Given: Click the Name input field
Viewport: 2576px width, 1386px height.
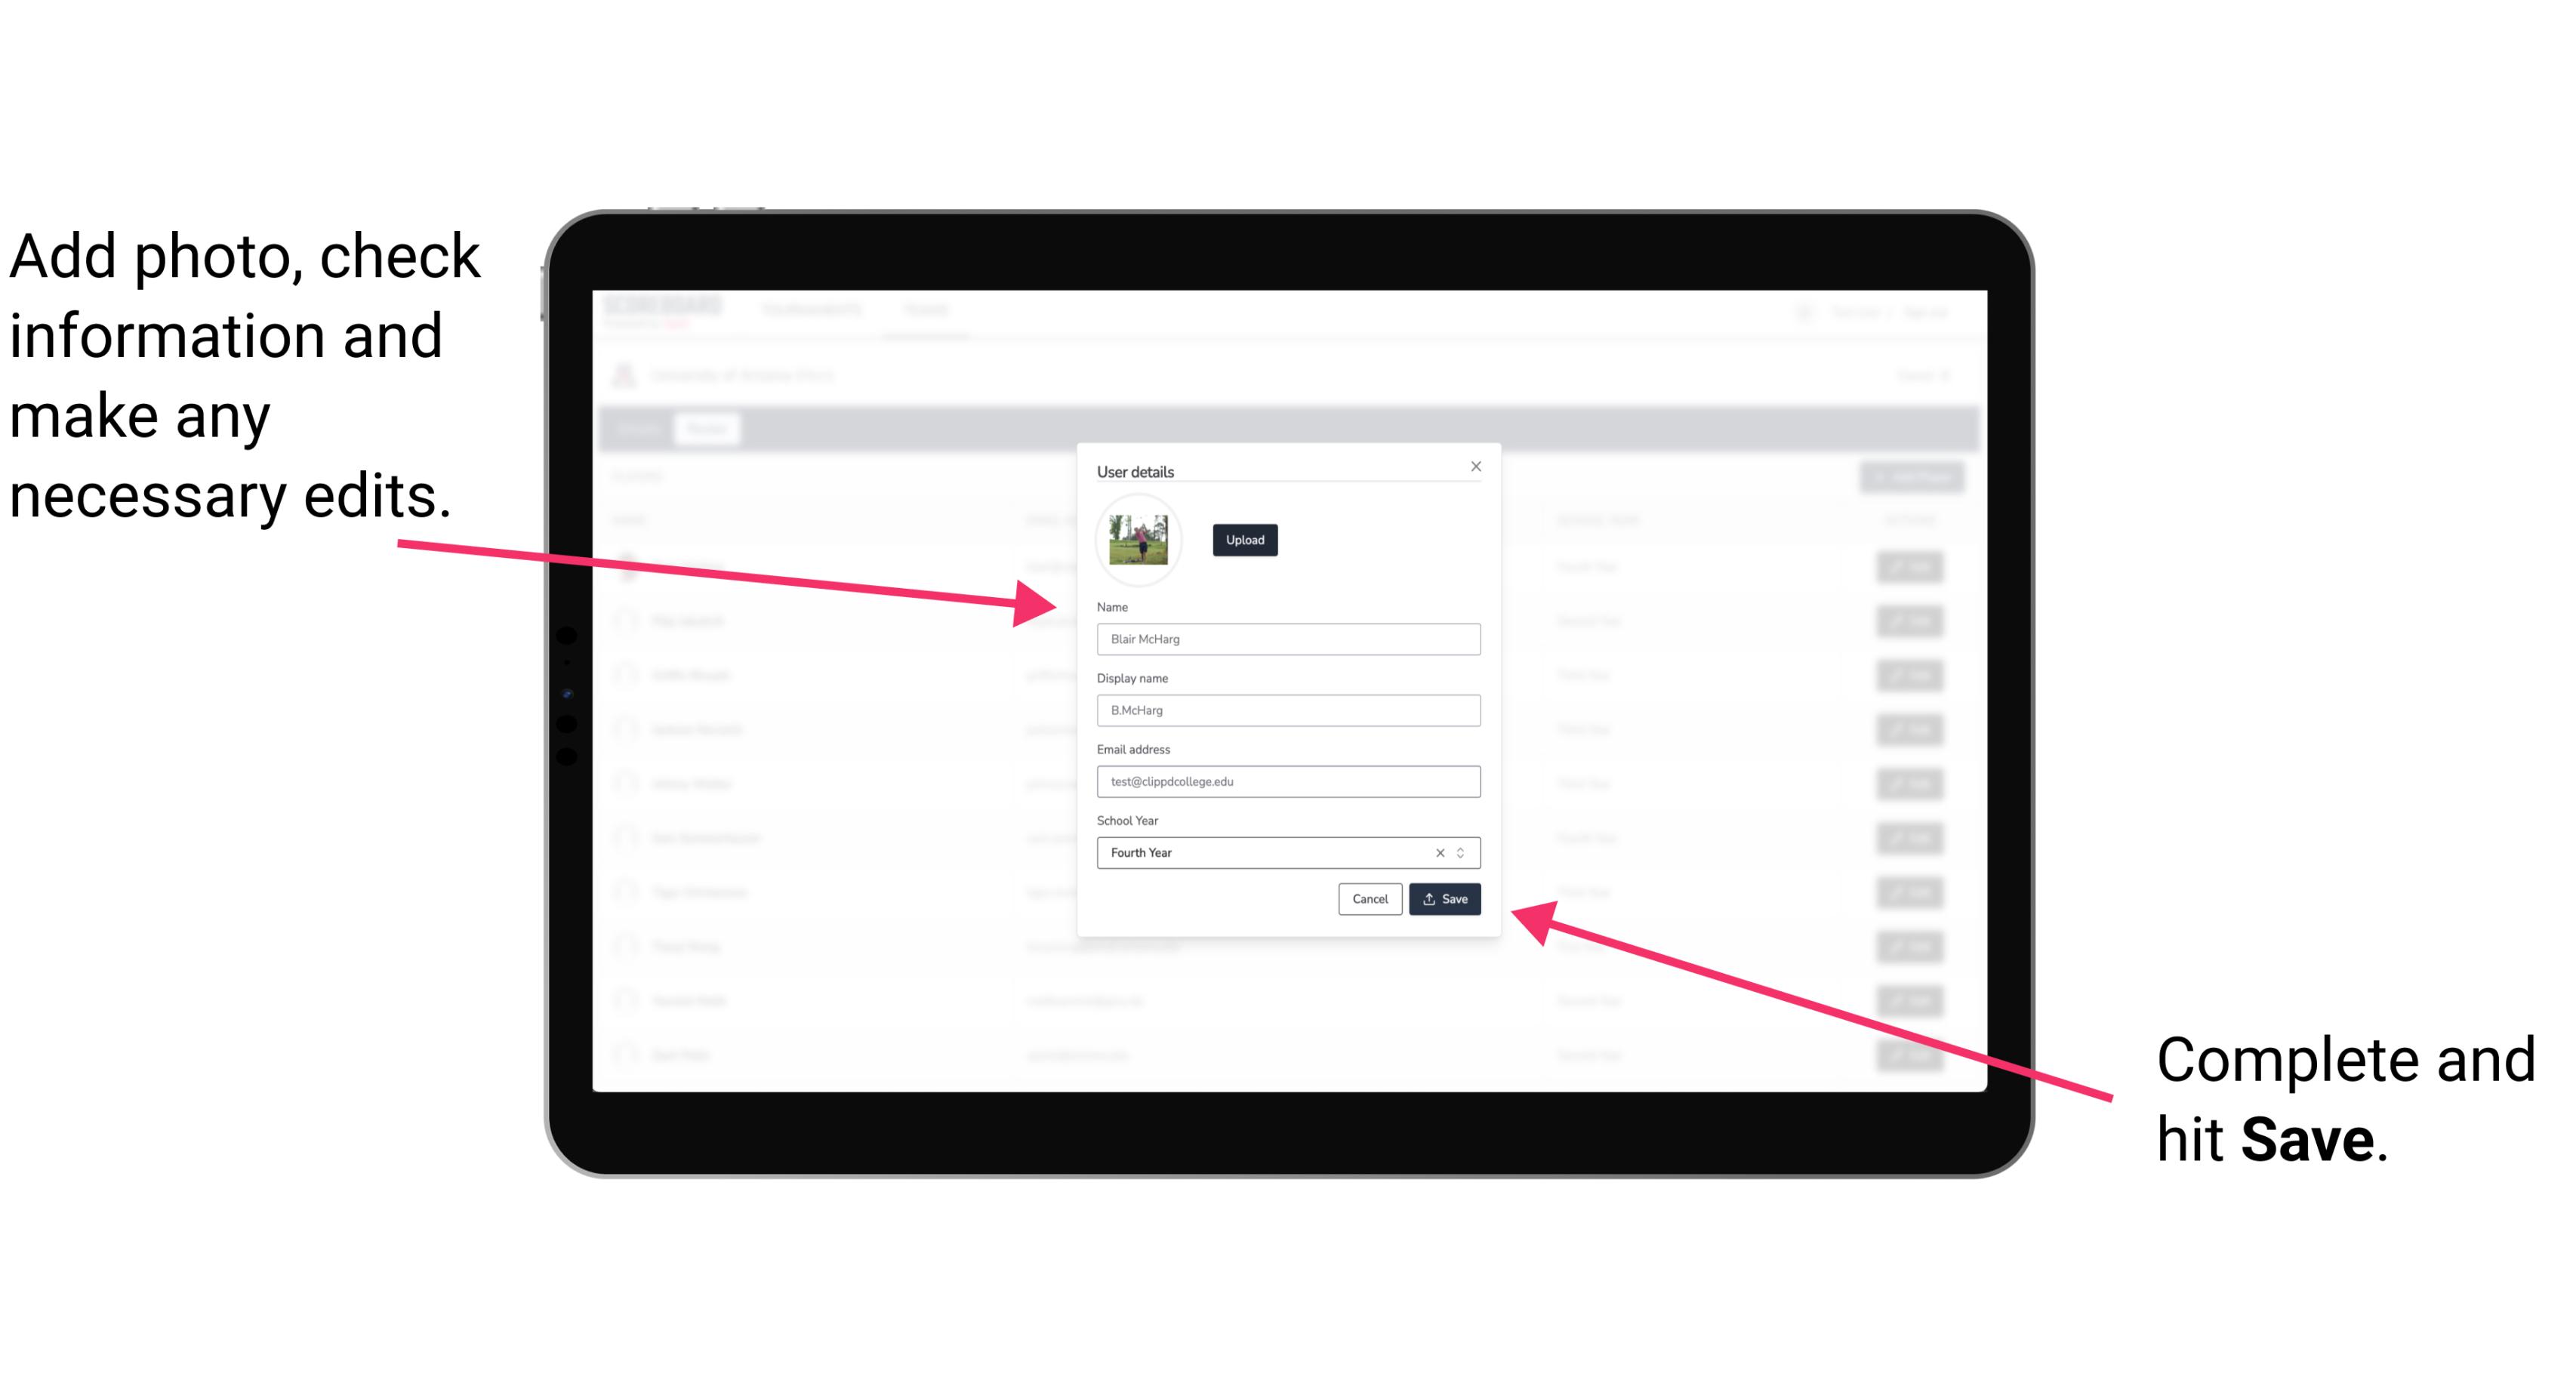Looking at the screenshot, I should pyautogui.click(x=1286, y=639).
